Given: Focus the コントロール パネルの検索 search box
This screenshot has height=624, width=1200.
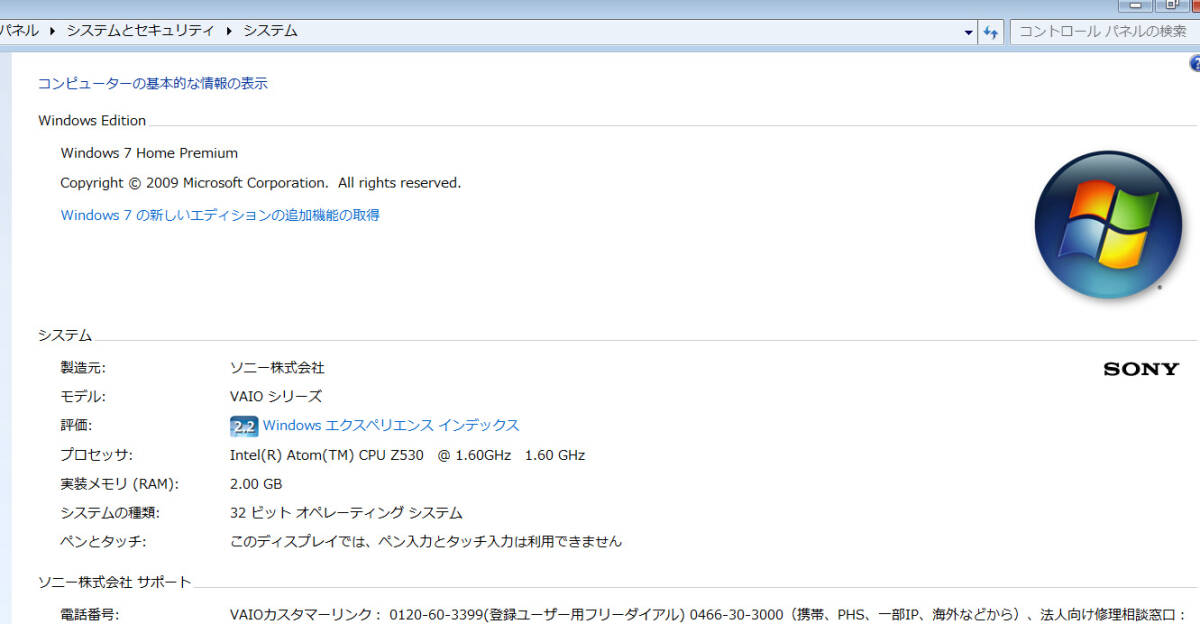Looking at the screenshot, I should point(1105,32).
